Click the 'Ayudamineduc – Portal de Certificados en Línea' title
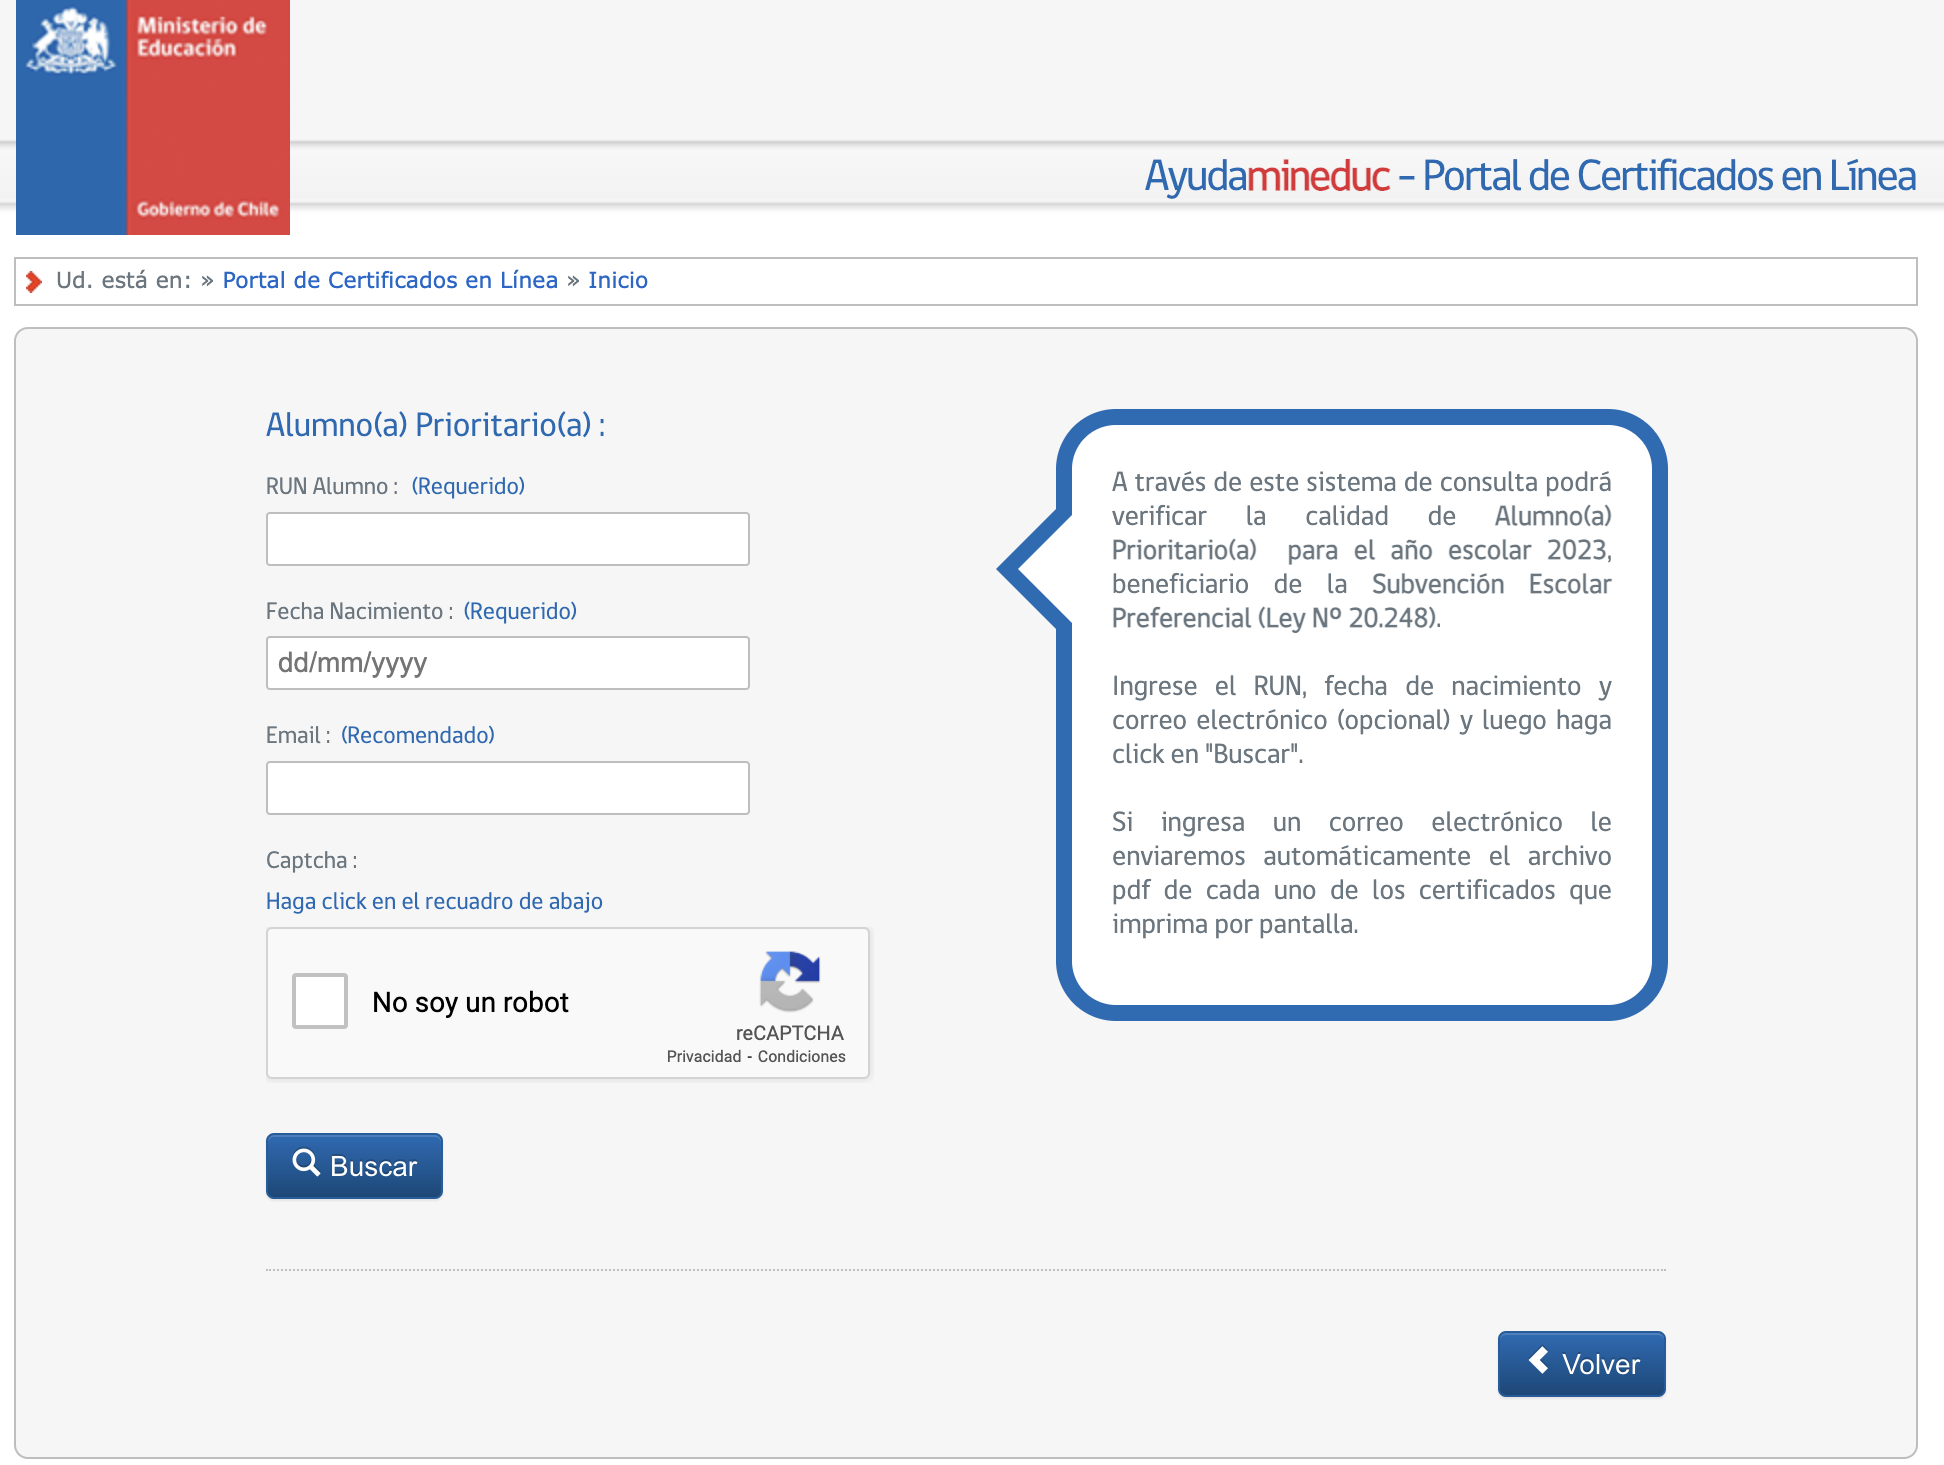The width and height of the screenshot is (1944, 1465). [x=1530, y=176]
